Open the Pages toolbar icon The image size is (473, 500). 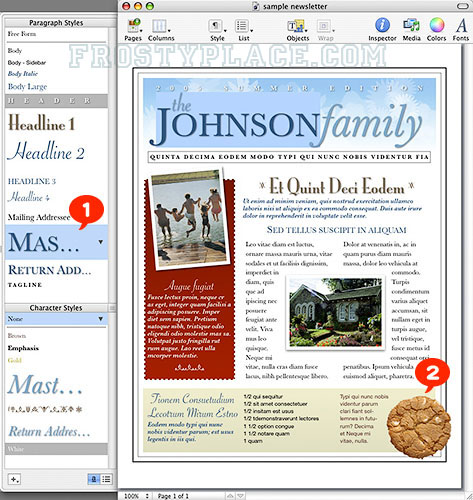[133, 30]
